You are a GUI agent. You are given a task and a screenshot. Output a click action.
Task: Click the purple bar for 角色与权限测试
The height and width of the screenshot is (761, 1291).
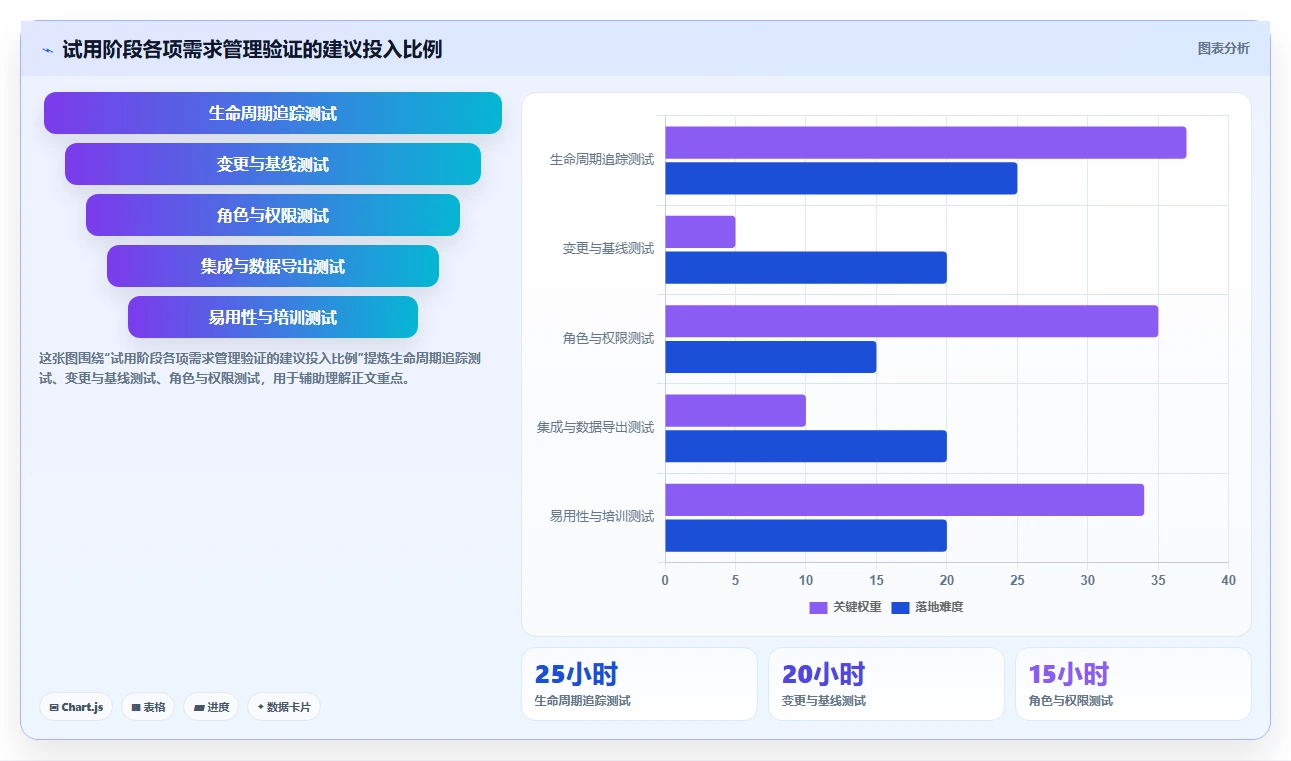point(911,321)
